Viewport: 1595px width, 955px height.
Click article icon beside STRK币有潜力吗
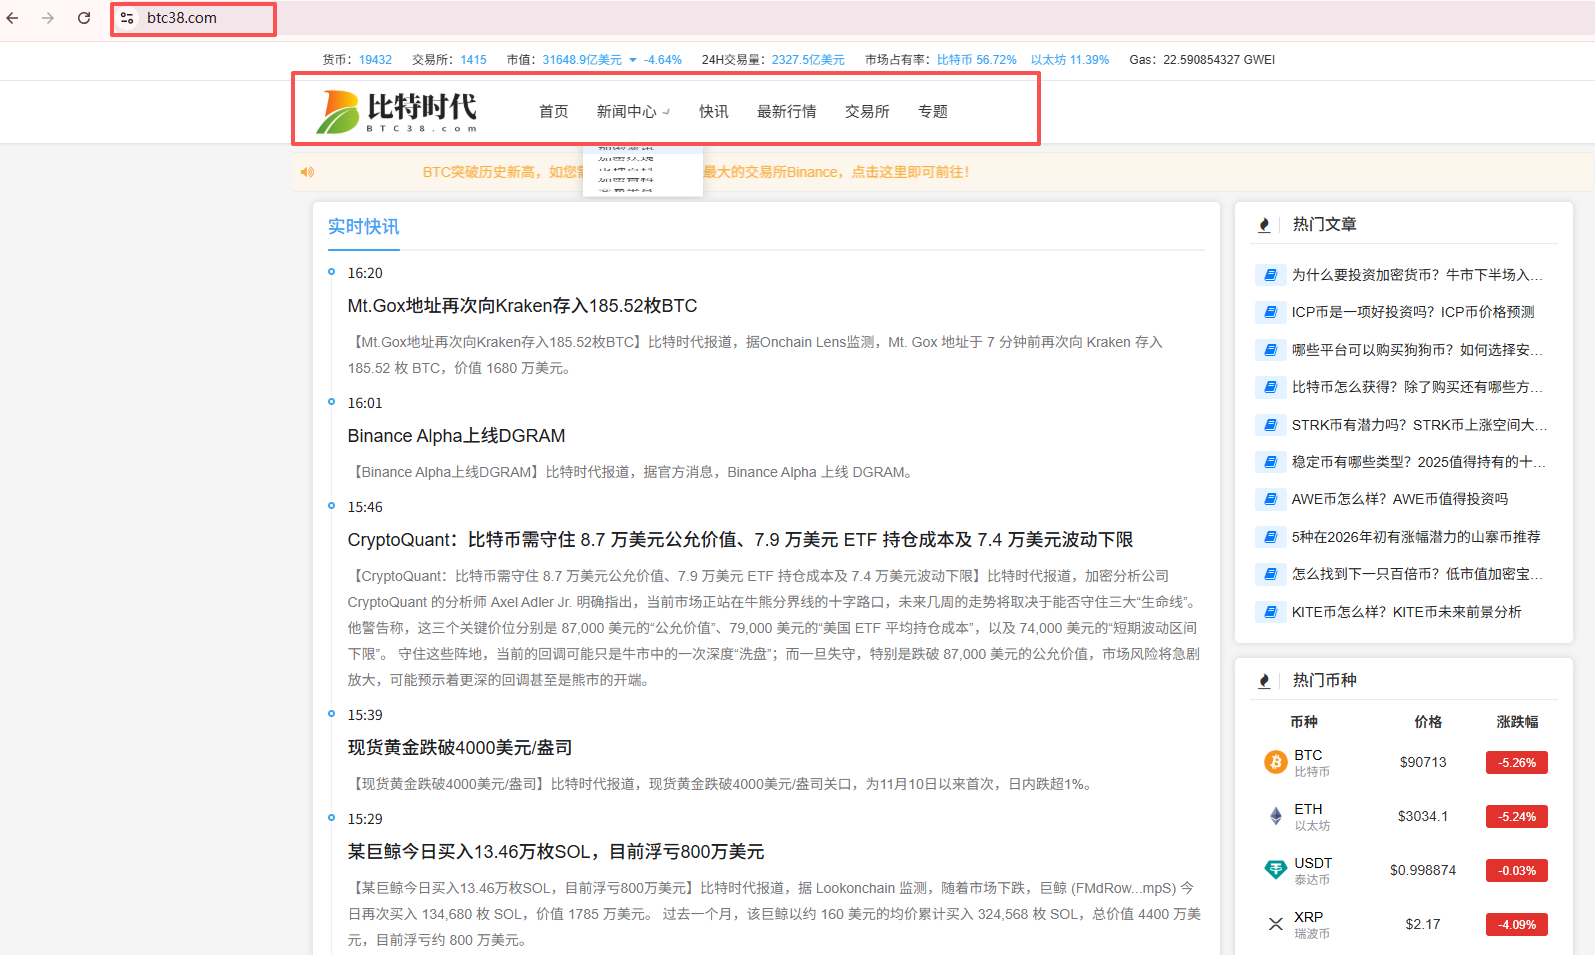1270,425
